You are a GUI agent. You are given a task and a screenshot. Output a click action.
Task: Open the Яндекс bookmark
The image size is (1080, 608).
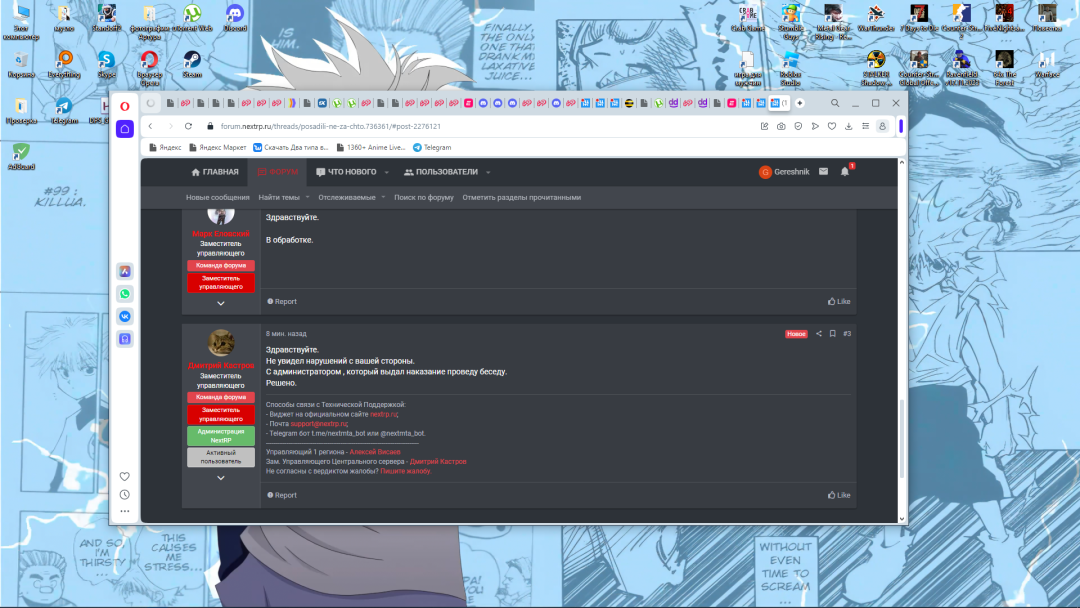pyautogui.click(x=165, y=147)
